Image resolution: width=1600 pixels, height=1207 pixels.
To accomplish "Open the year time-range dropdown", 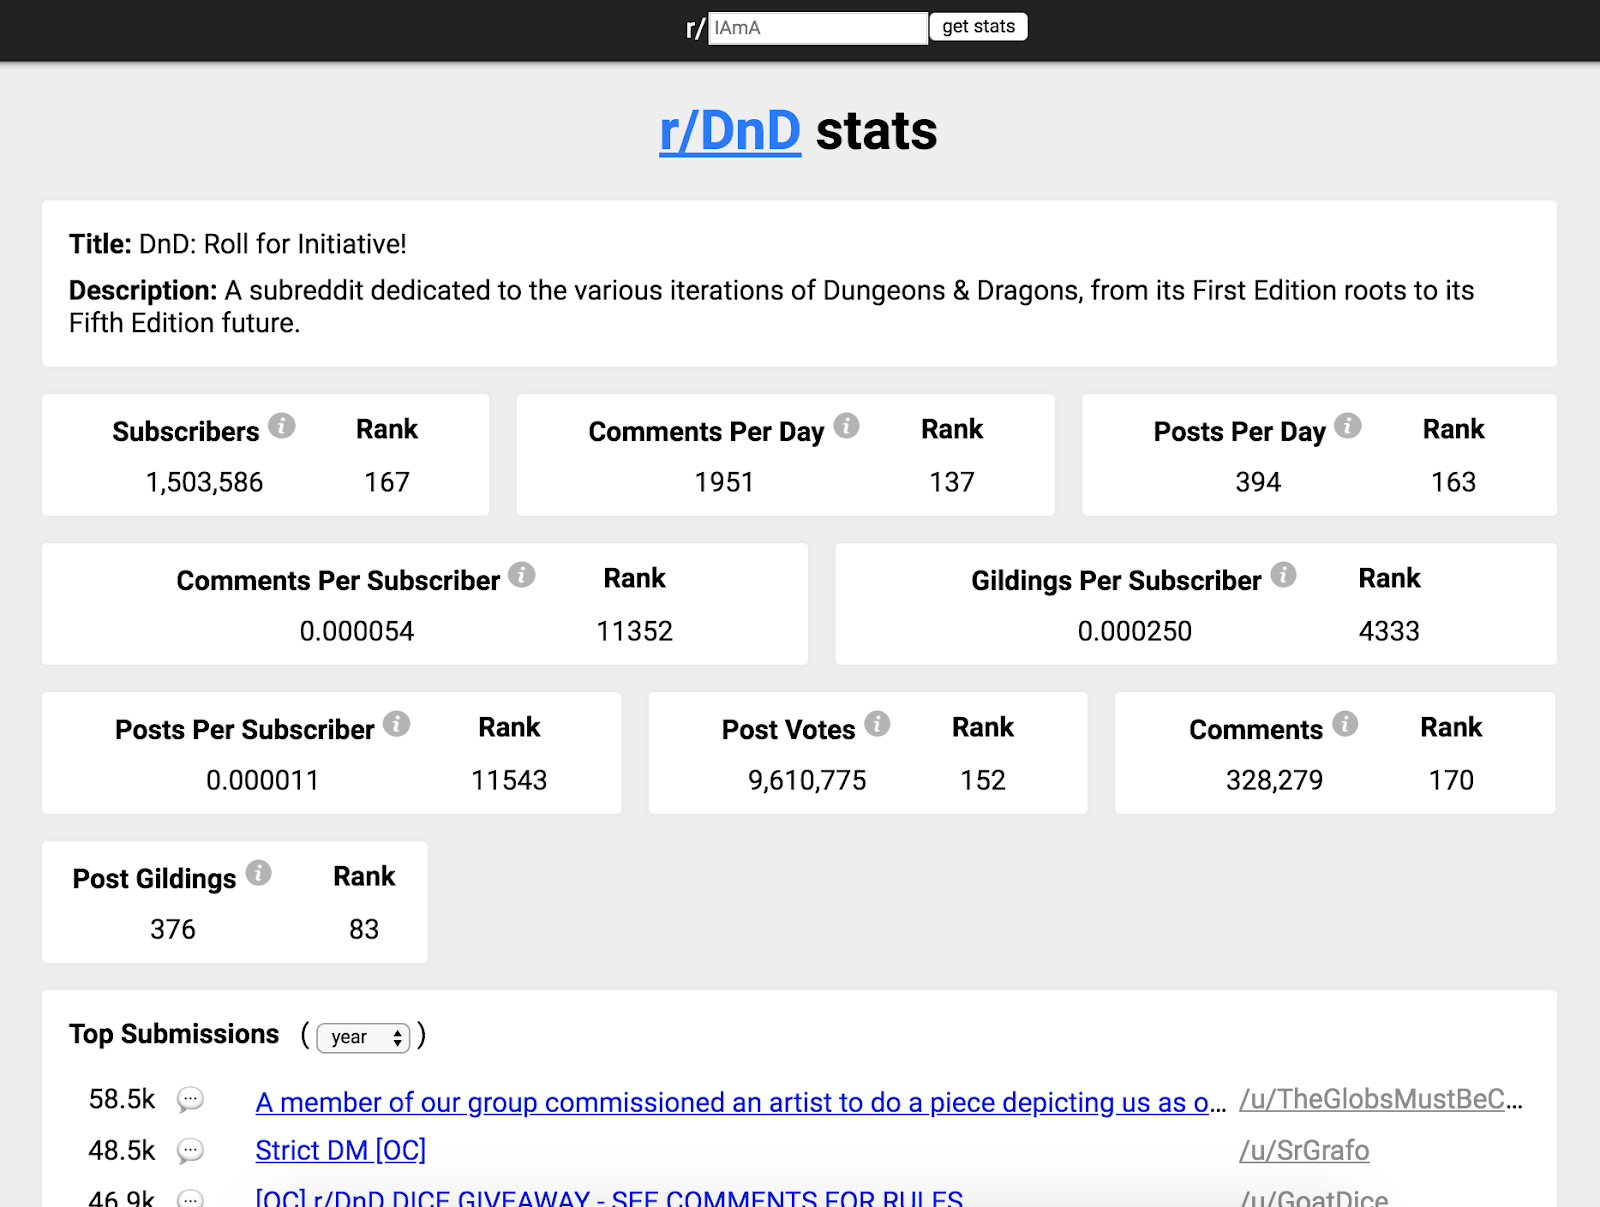I will click(x=364, y=1037).
